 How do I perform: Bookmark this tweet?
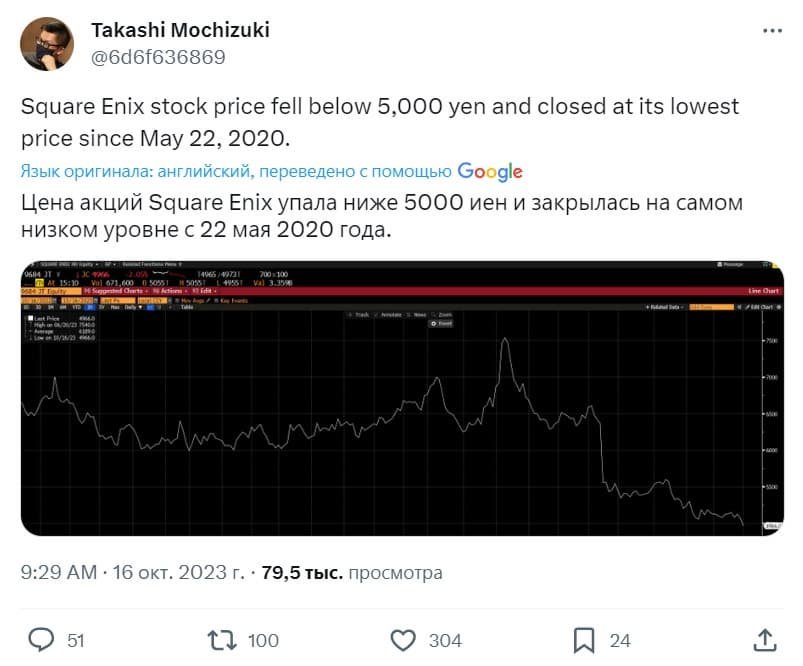tap(584, 639)
